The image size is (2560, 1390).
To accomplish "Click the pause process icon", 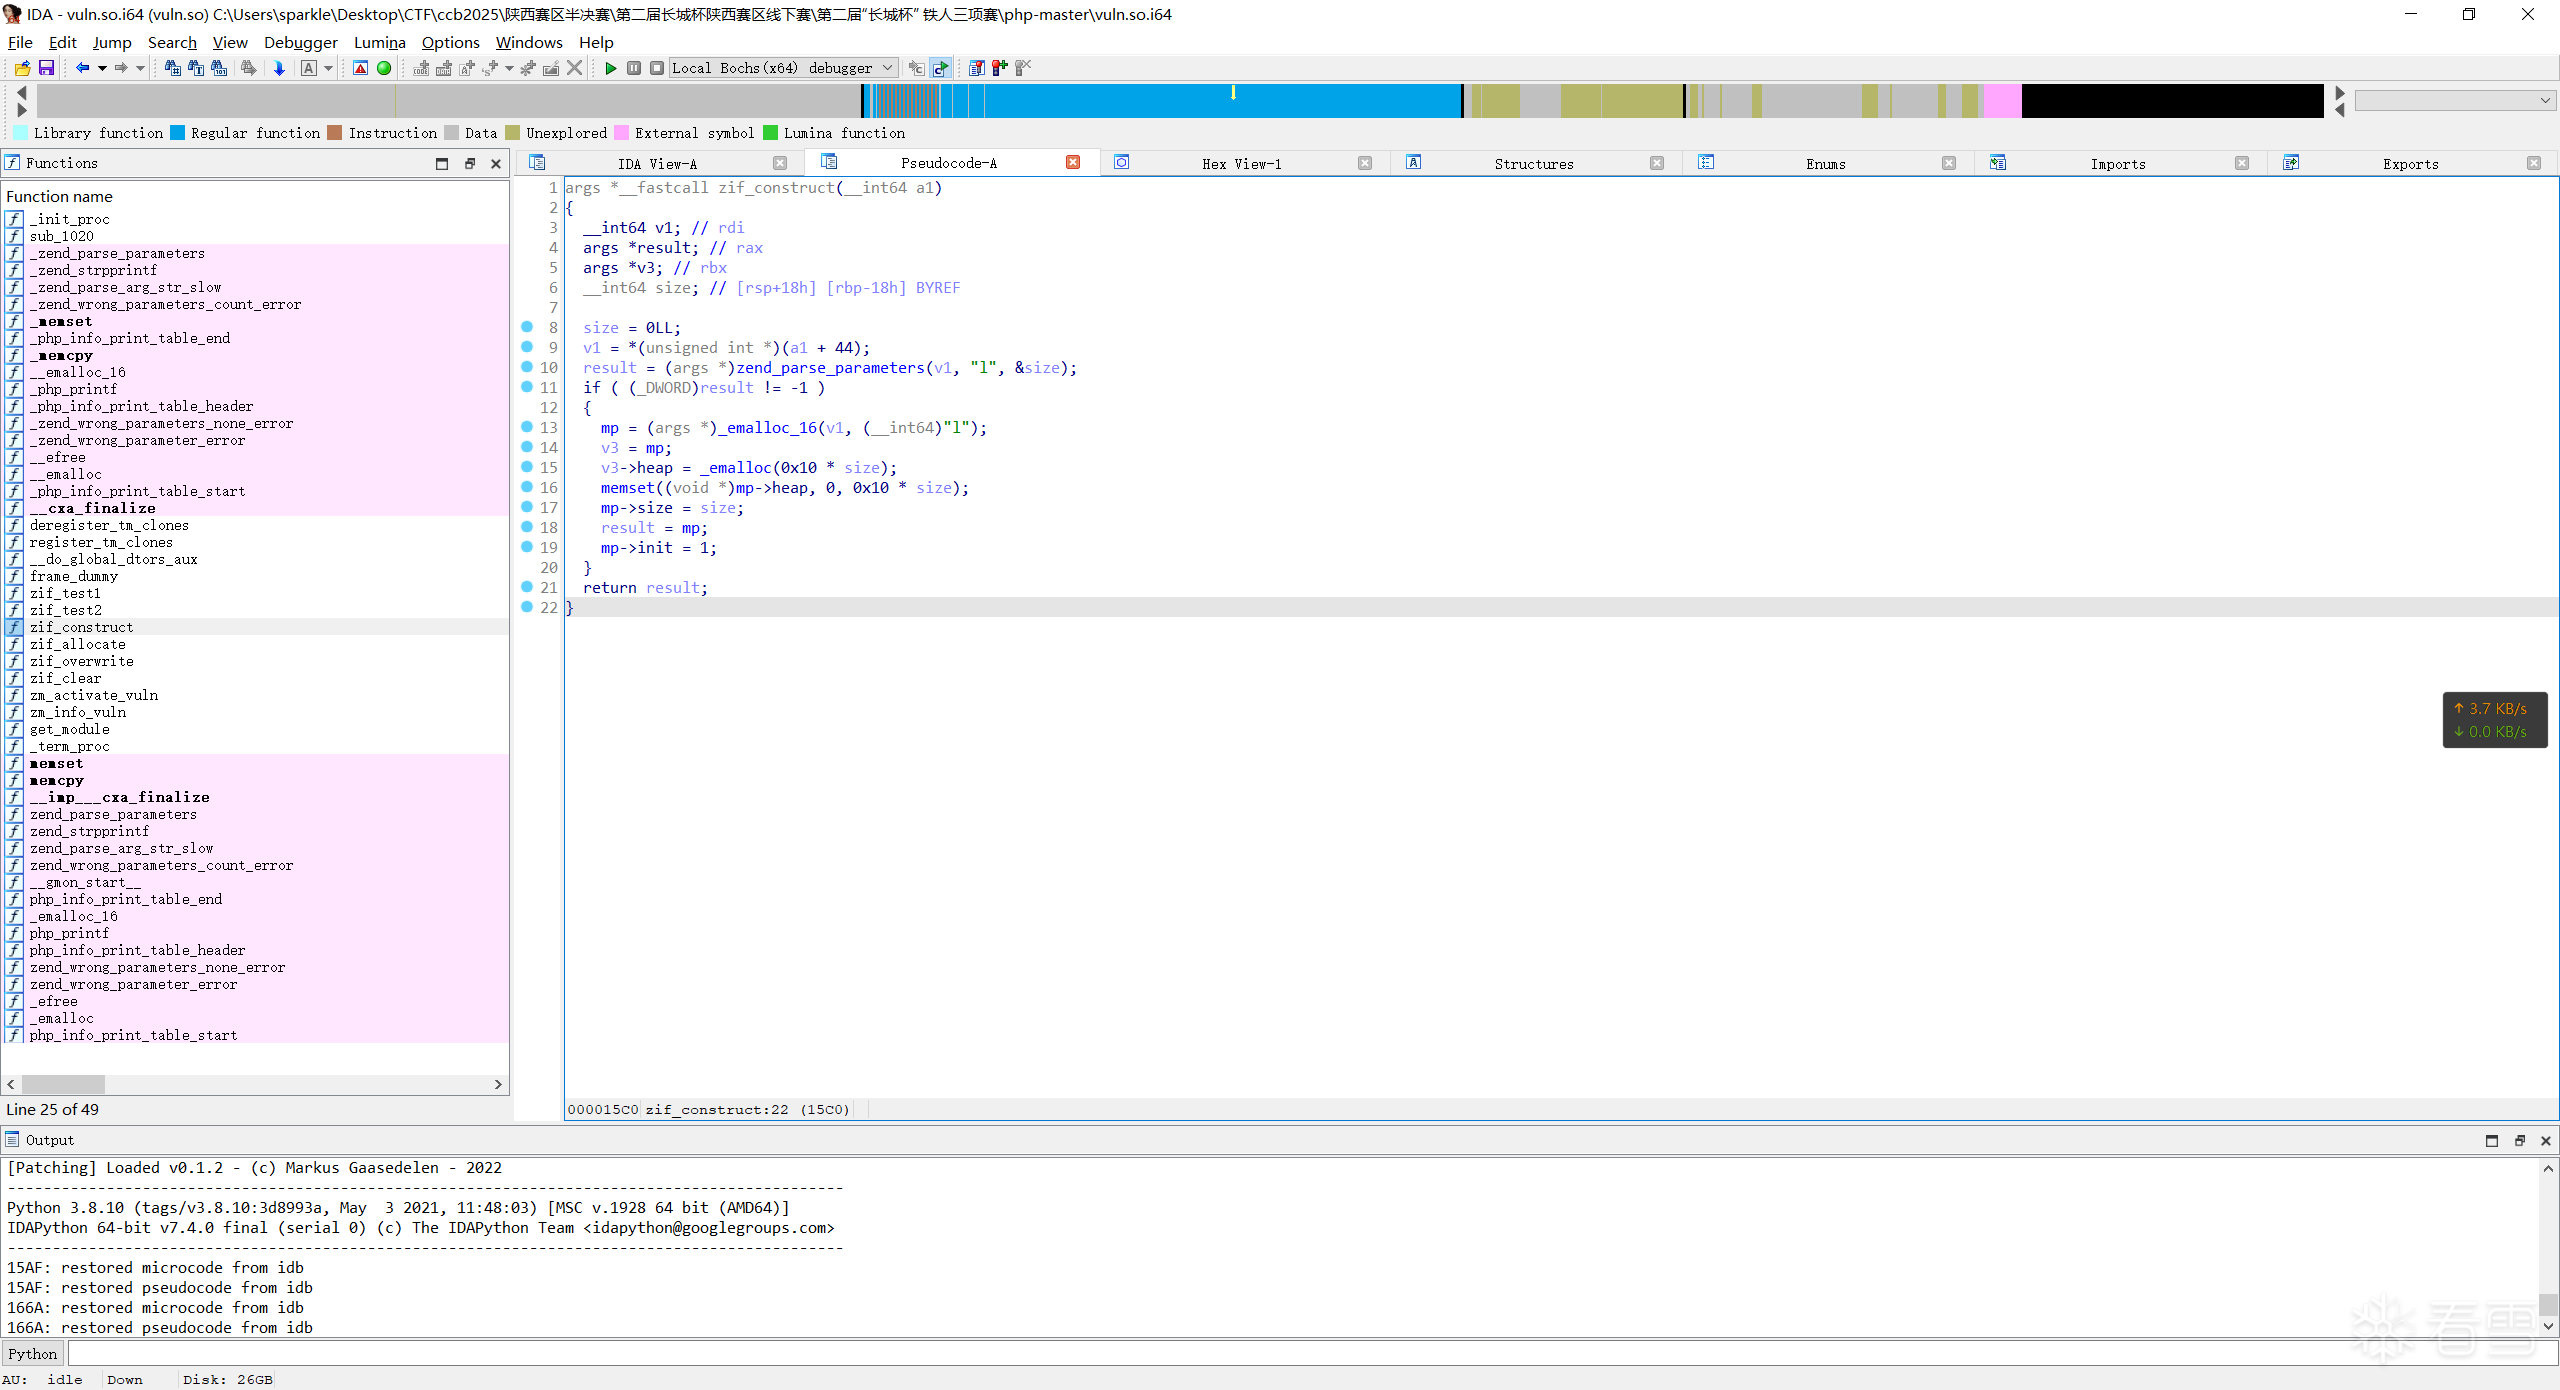I will (634, 68).
